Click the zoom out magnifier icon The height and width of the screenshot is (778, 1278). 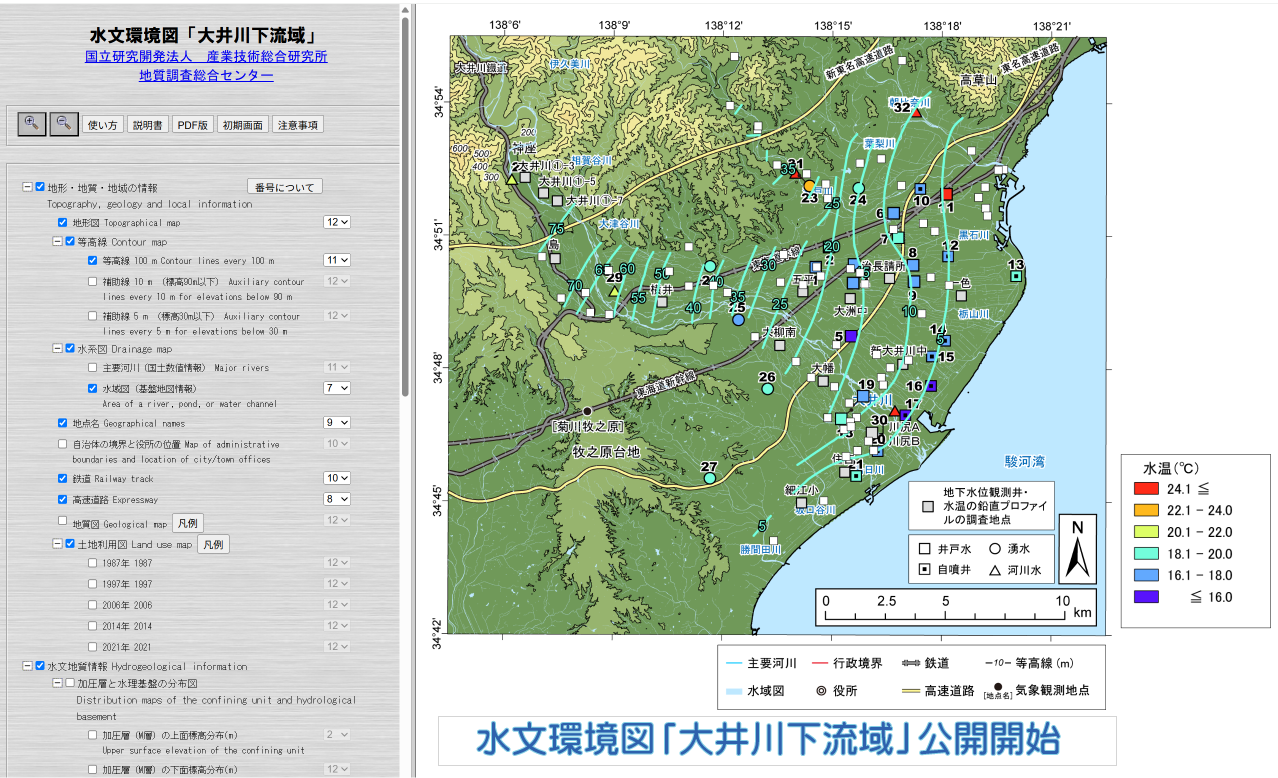point(63,124)
